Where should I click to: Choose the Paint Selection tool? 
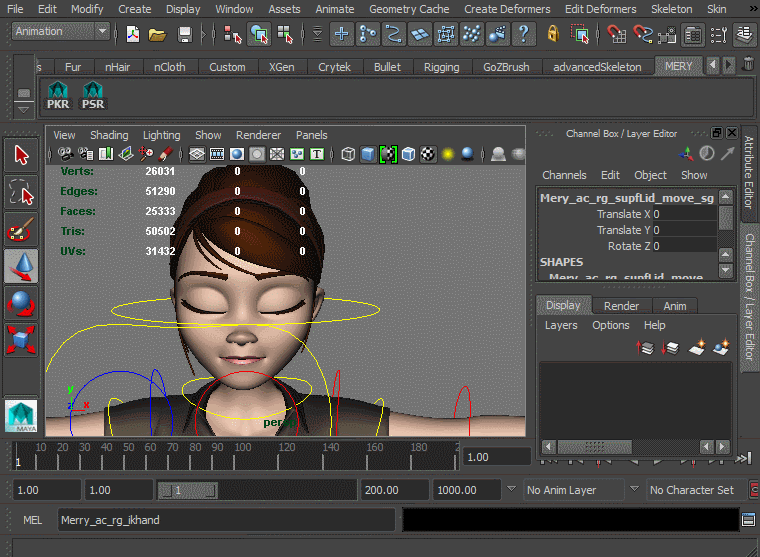coord(22,229)
